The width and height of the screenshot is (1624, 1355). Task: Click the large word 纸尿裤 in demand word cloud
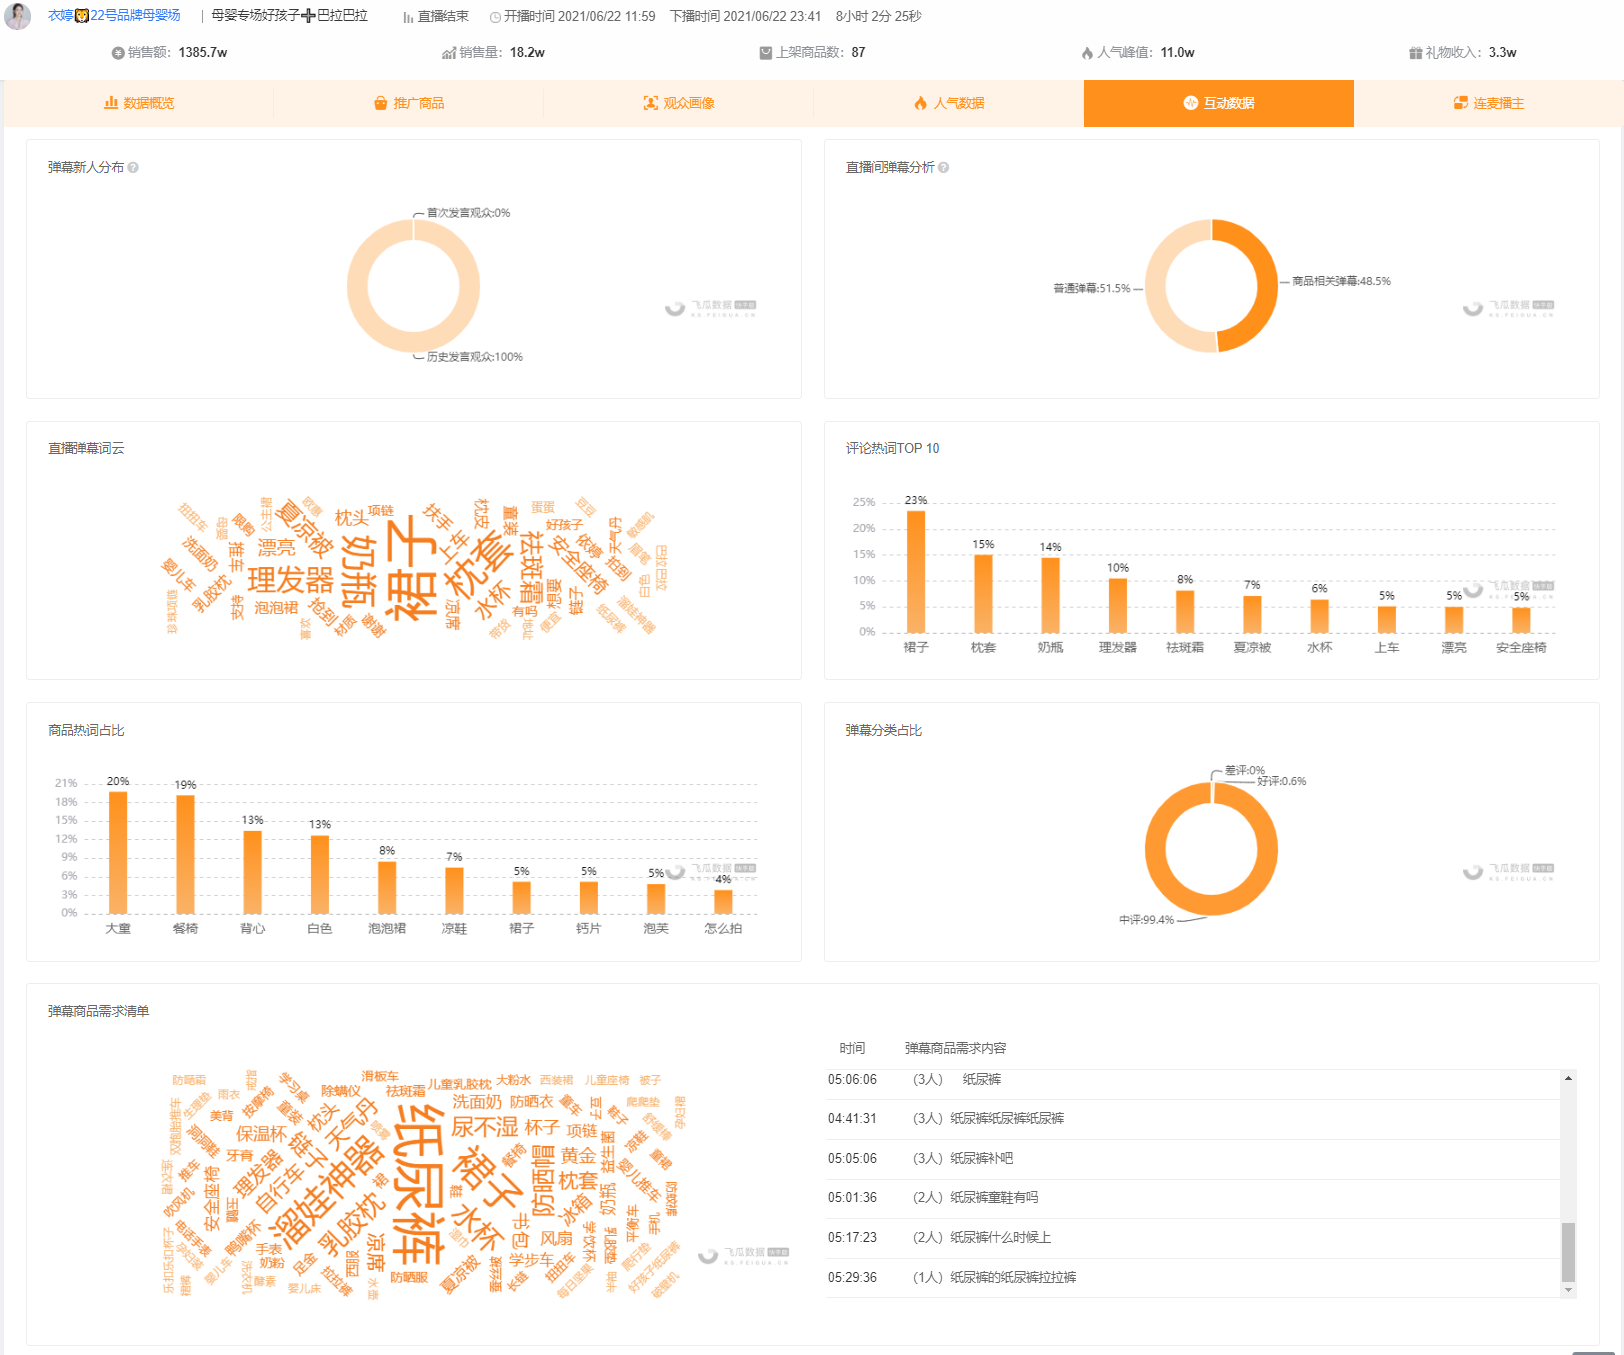point(419,1186)
